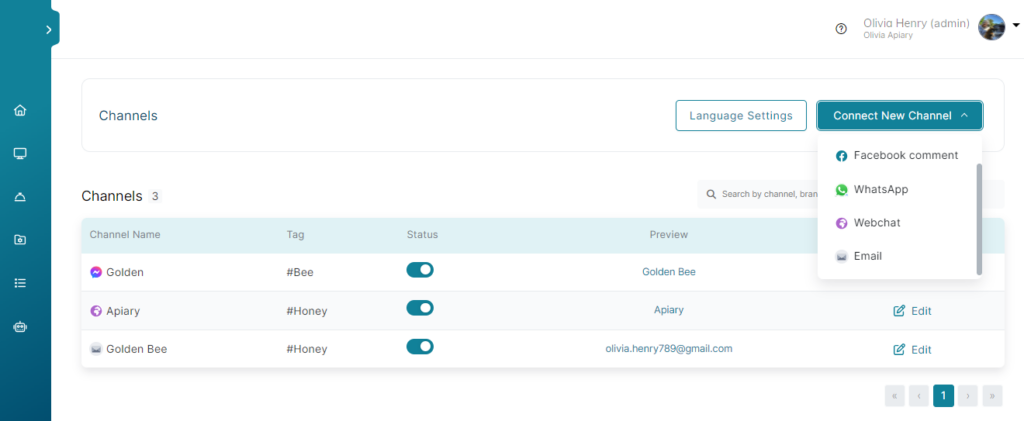Focus the channel search input field
This screenshot has width=1024, height=421.
coord(758,195)
